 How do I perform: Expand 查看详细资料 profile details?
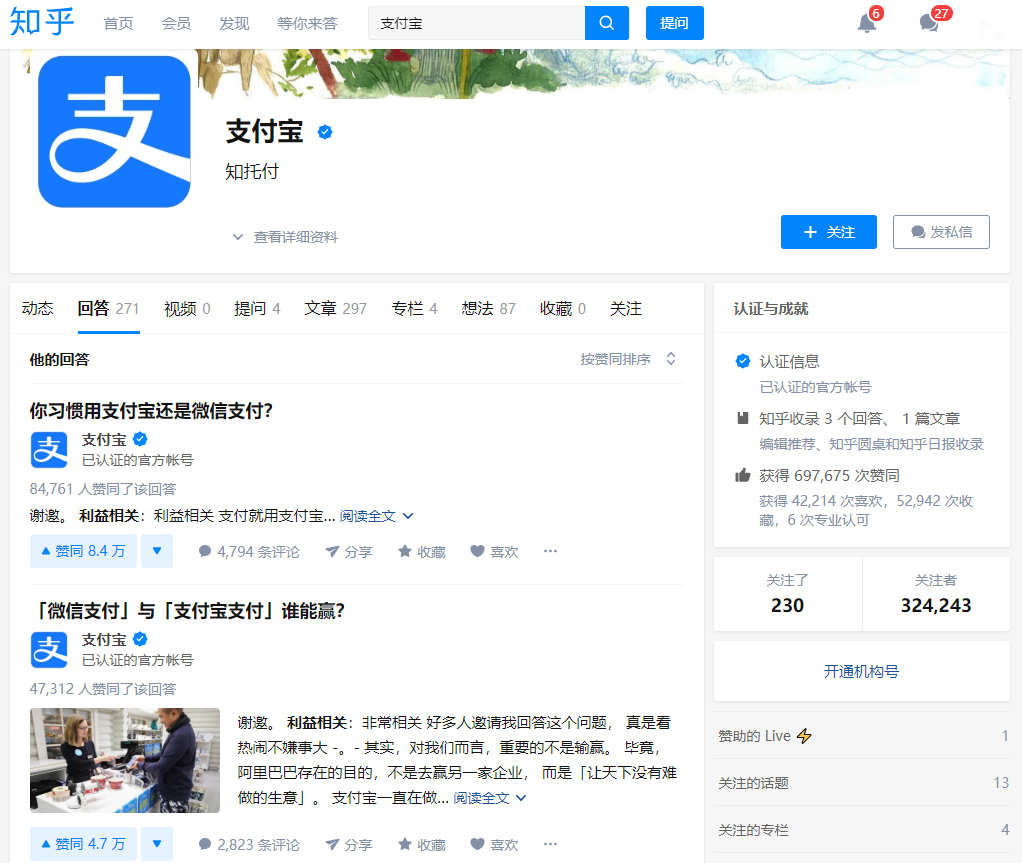[x=285, y=237]
